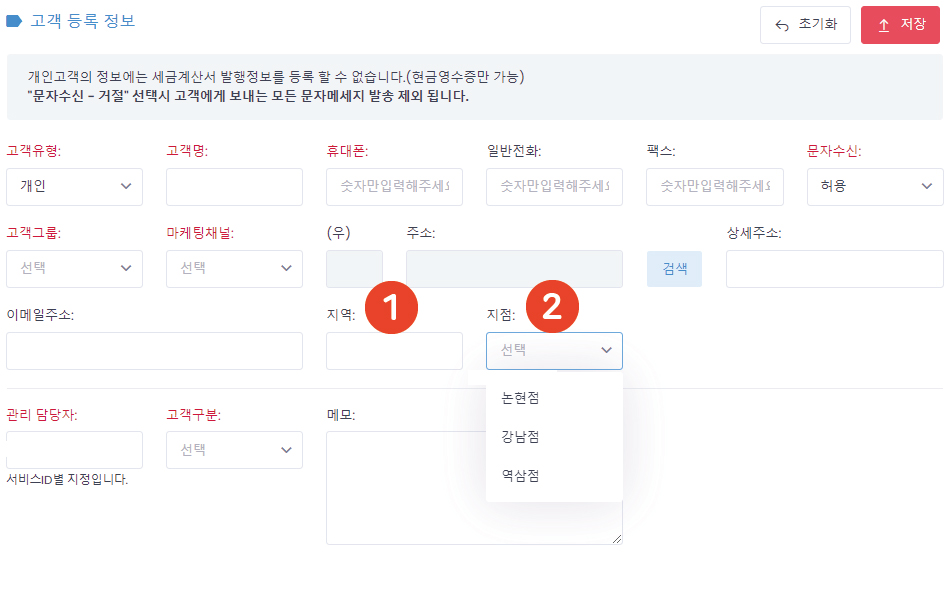Expand the 고객그룹 select box
This screenshot has width=947, height=612.
point(74,269)
